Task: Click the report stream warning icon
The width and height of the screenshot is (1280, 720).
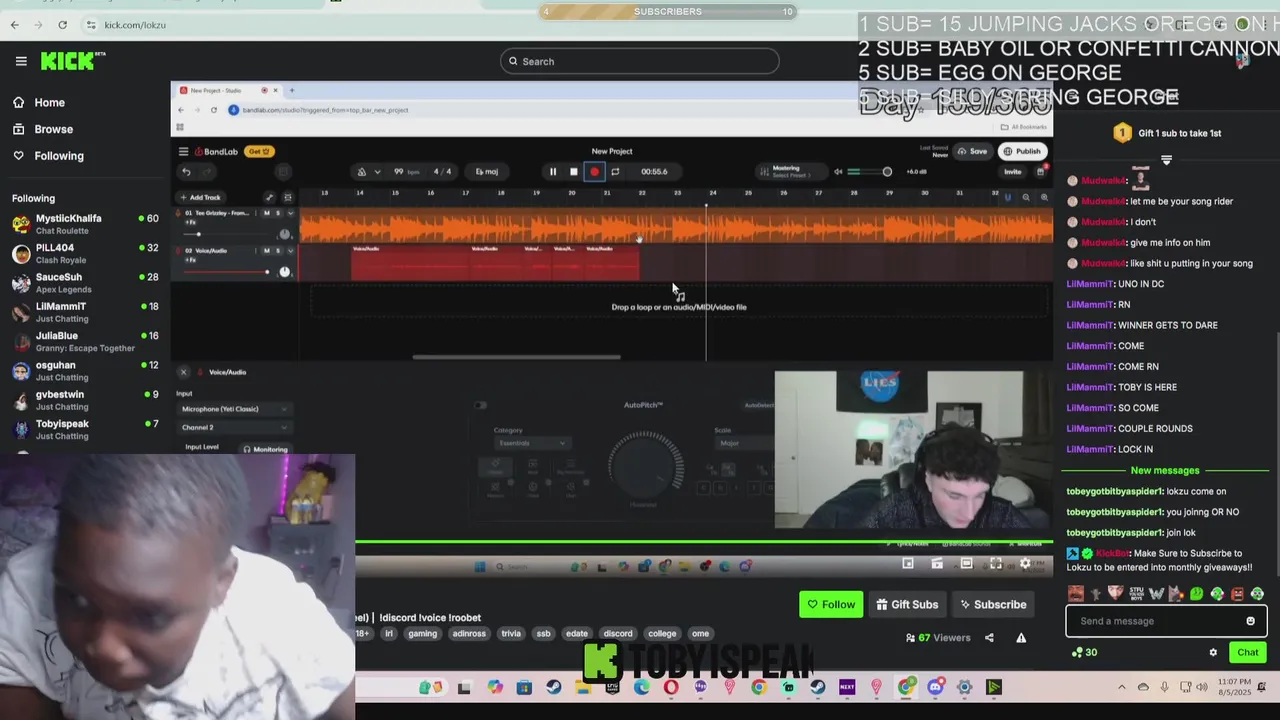Action: coord(1021,638)
